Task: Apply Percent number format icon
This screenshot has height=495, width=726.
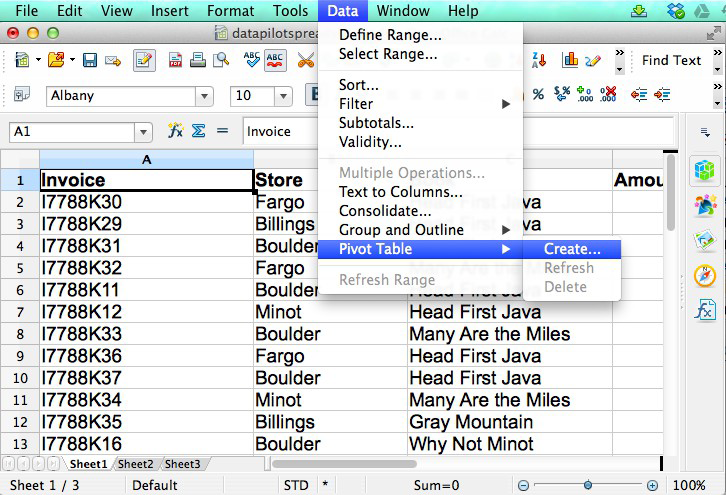Action: pos(538,95)
